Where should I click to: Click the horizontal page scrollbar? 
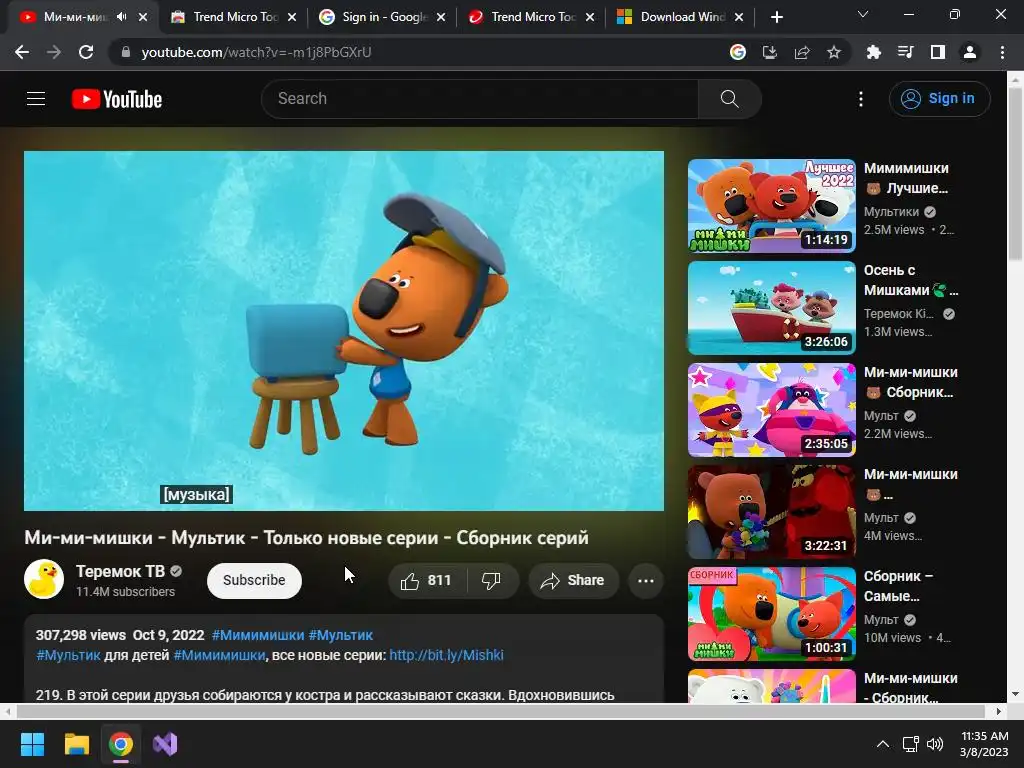501,711
